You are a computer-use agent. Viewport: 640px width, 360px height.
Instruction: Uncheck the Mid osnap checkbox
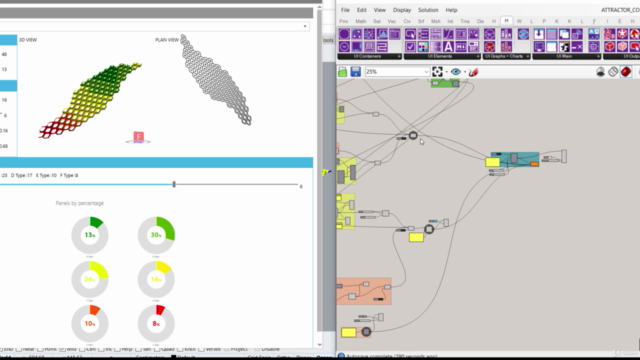[x=62, y=349]
